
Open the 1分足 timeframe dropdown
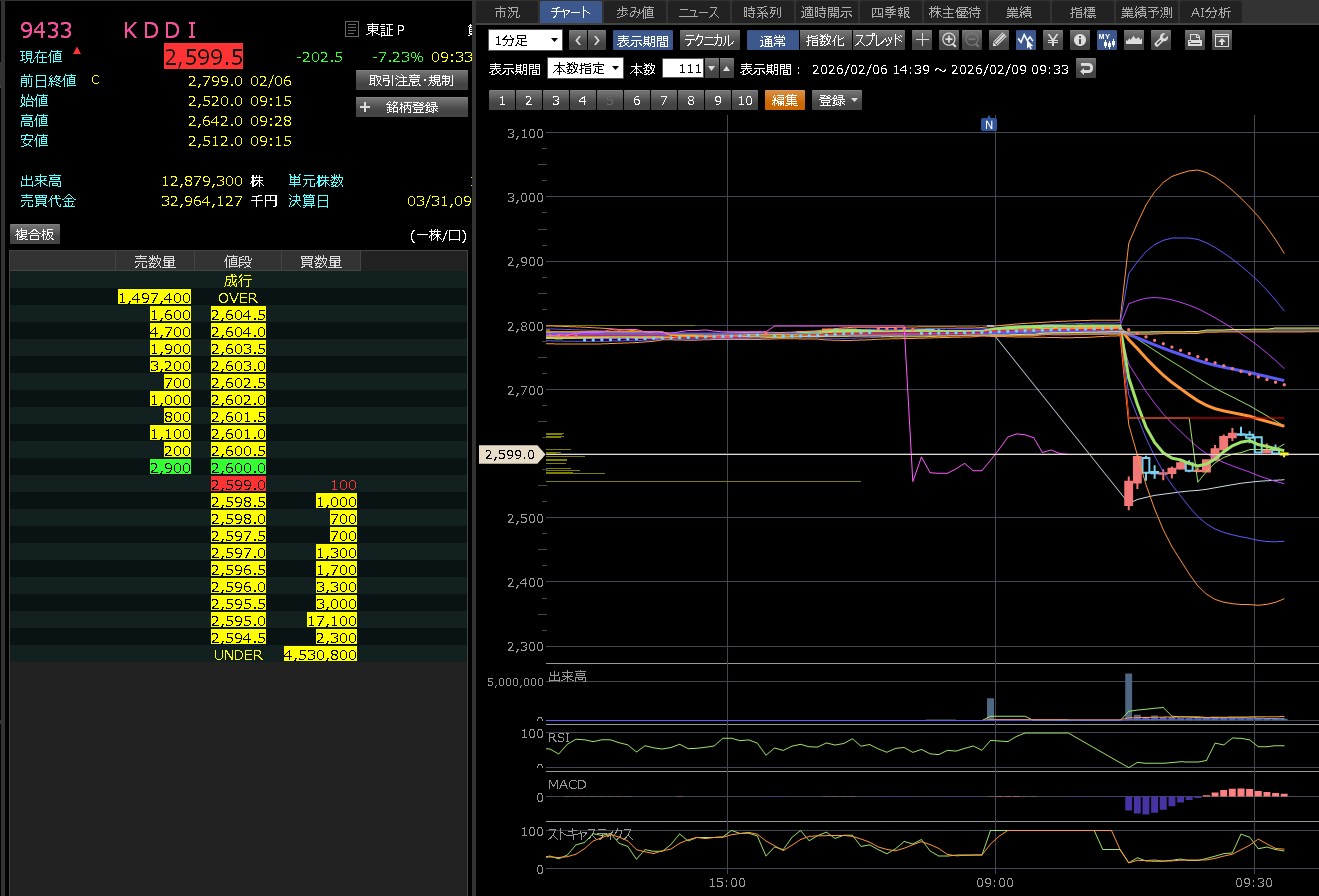click(526, 40)
